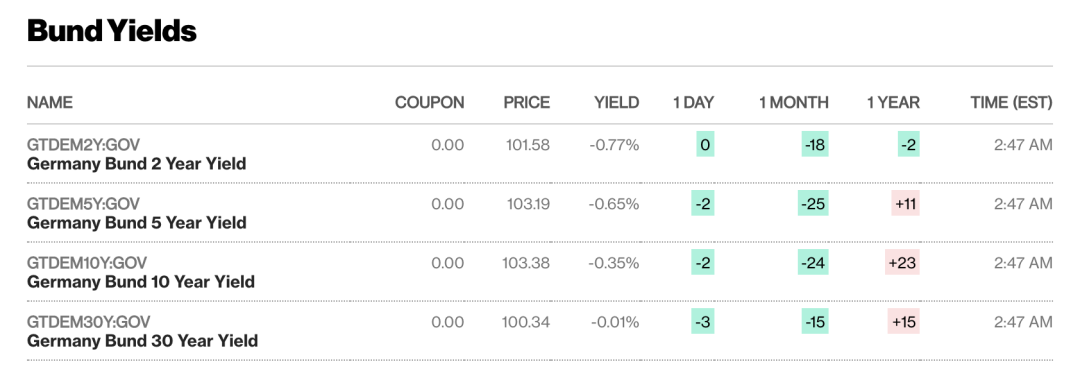Open Germany Bund 5 Year Yield link
This screenshot has height=380, width=1080.
[136, 223]
